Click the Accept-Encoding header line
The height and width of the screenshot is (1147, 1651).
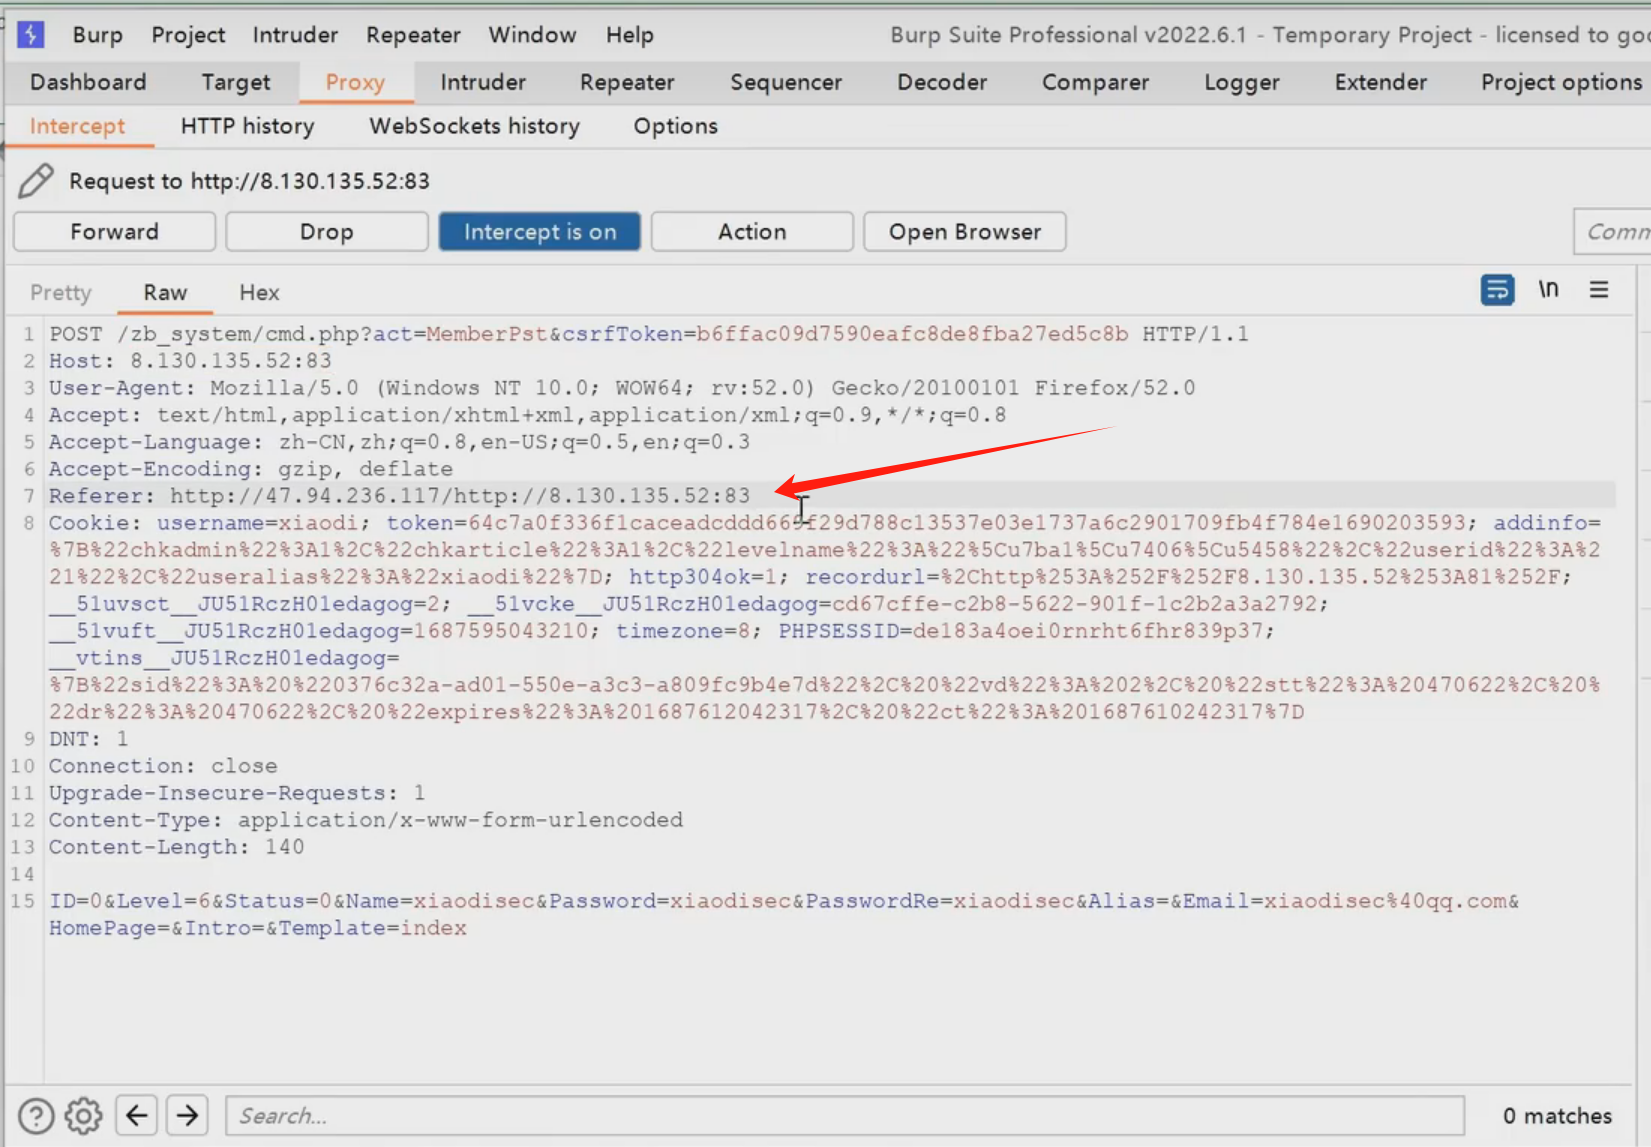coord(251,469)
